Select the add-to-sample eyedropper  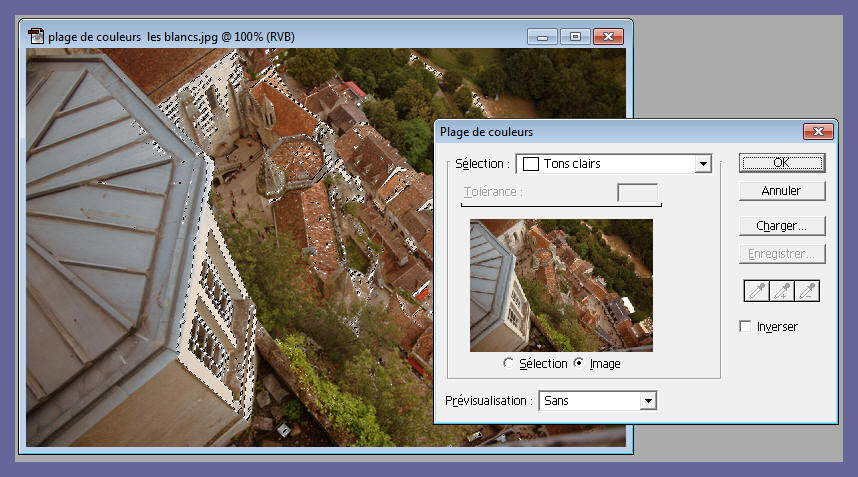(782, 291)
